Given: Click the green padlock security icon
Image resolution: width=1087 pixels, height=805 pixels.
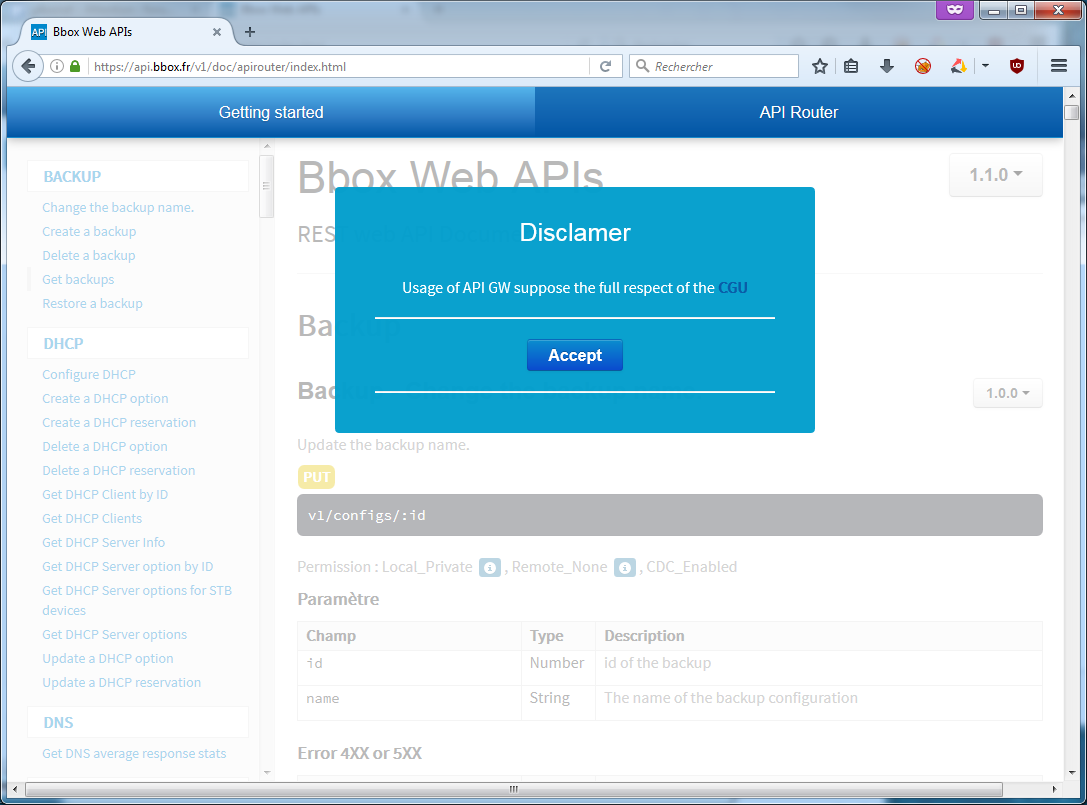Looking at the screenshot, I should 75,67.
